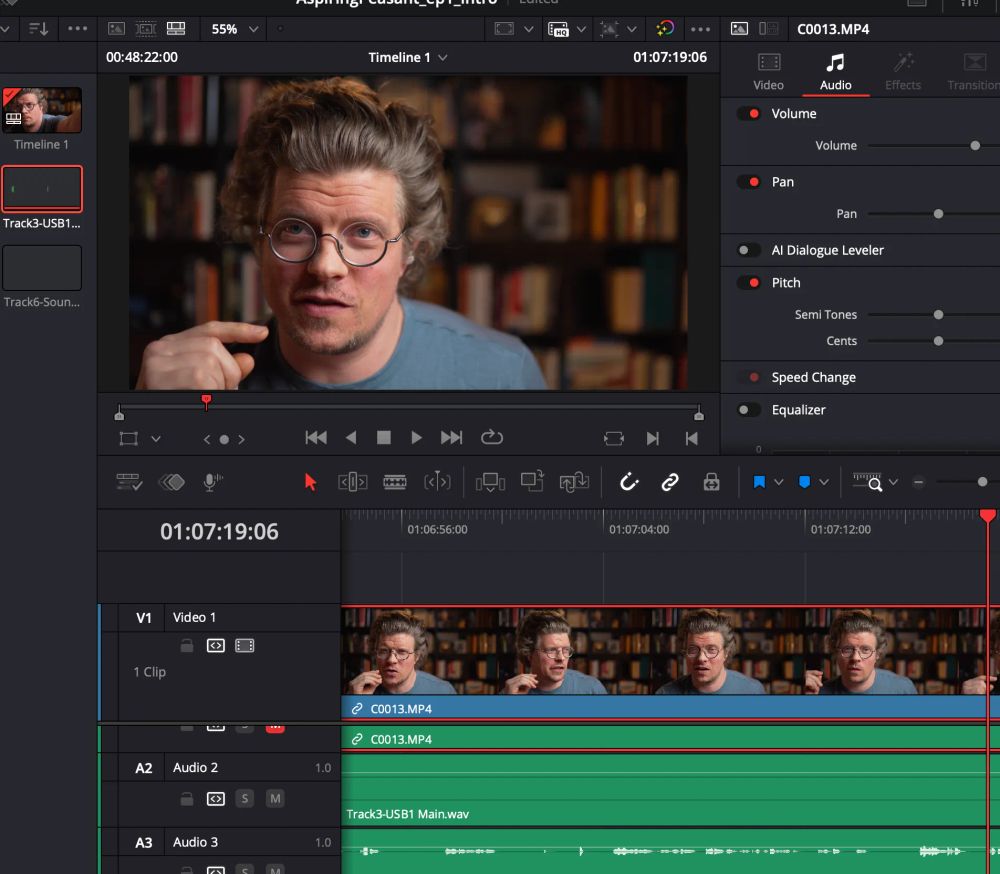Toggle loop playback
The width and height of the screenshot is (1000, 874).
492,438
